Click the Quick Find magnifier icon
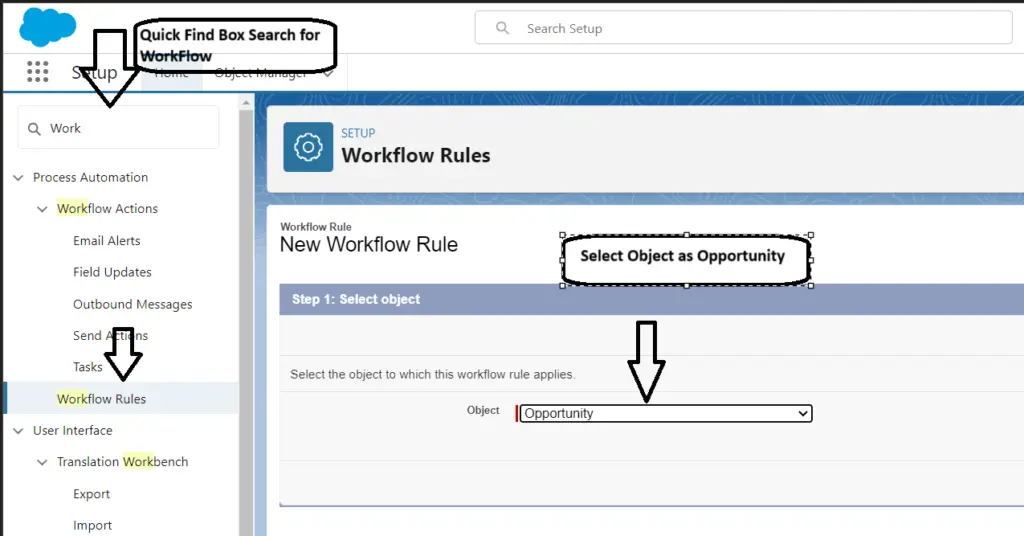This screenshot has width=1024, height=536. coord(35,129)
